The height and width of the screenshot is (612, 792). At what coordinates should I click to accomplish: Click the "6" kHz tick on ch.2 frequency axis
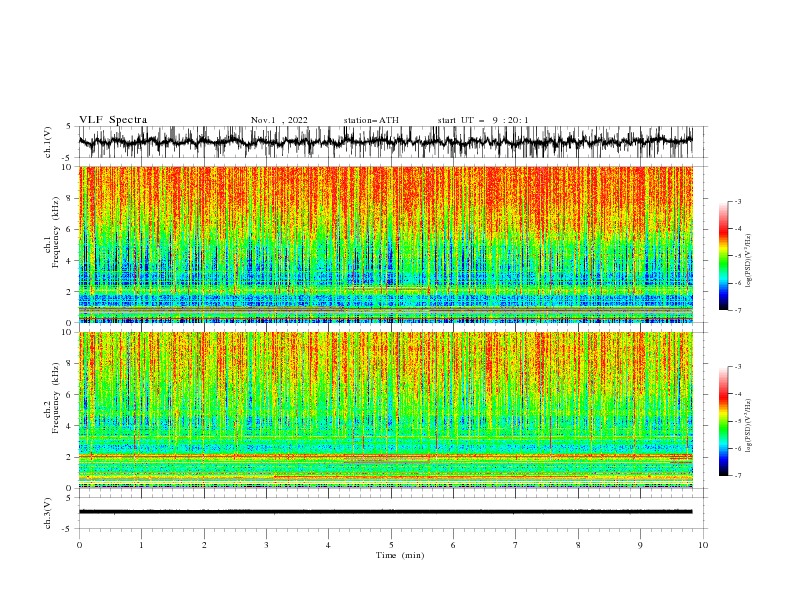pos(70,394)
